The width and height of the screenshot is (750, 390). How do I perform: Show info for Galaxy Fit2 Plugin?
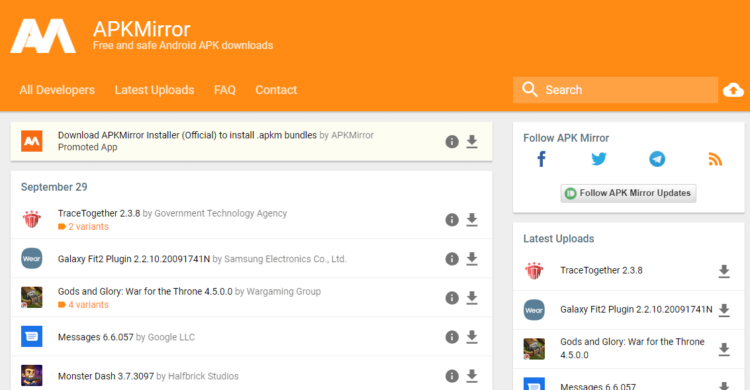coord(452,259)
